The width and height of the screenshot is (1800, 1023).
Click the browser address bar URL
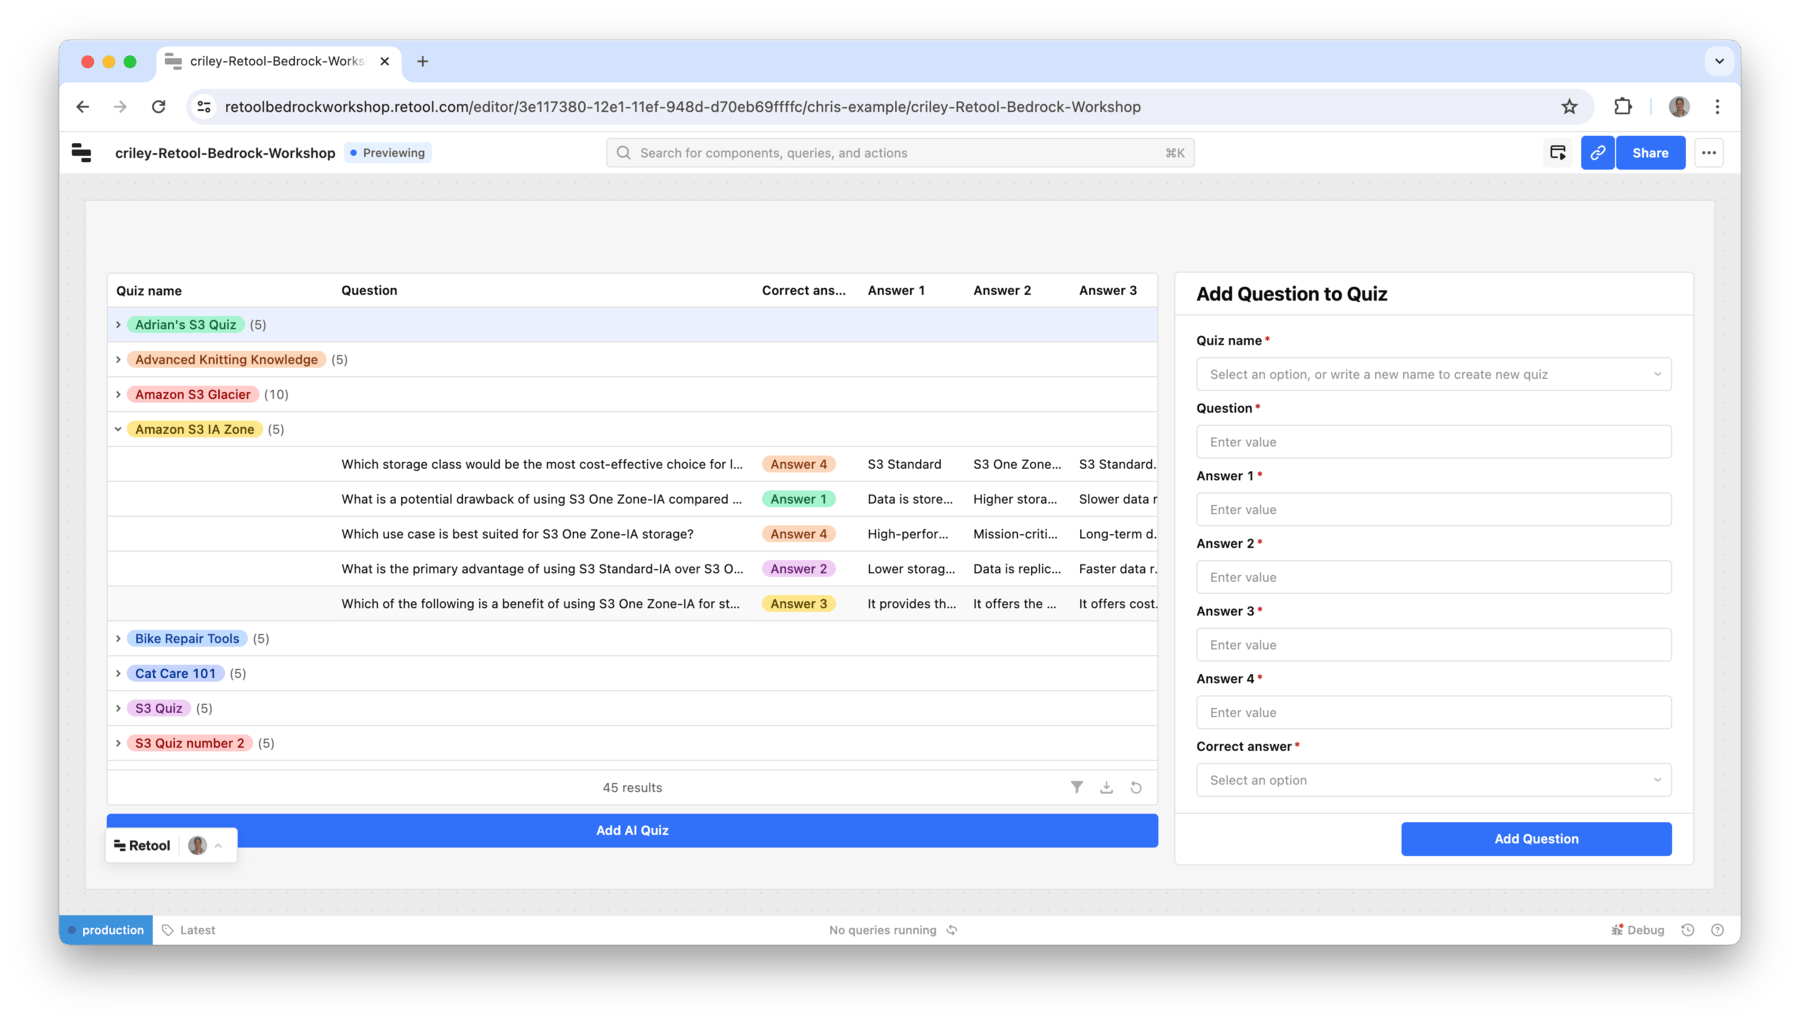(682, 107)
